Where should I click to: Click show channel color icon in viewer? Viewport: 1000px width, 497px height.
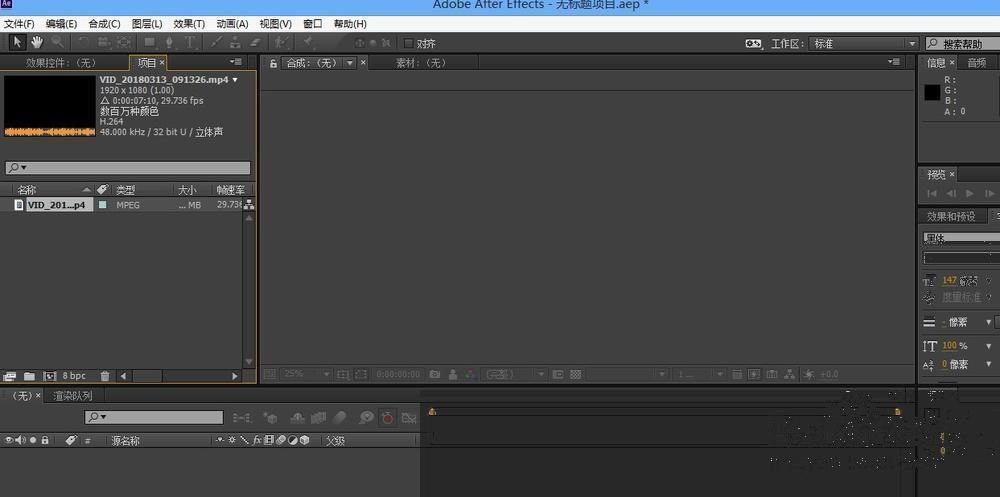(x=469, y=374)
